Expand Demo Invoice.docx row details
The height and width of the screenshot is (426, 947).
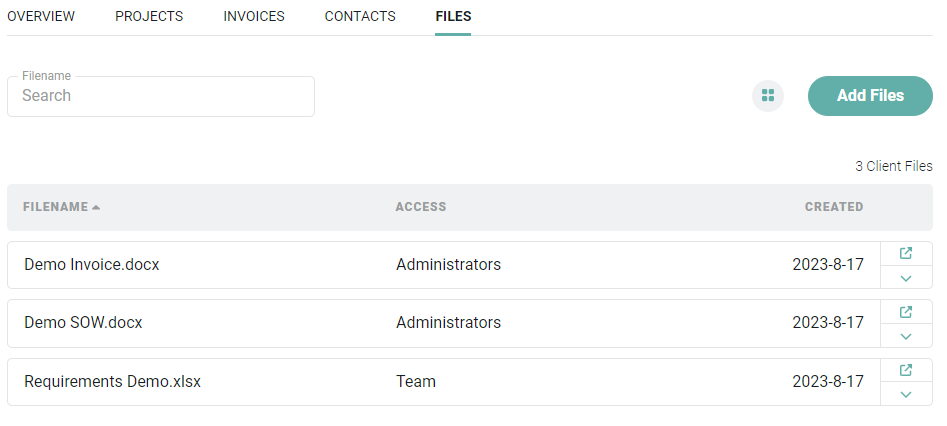point(906,278)
